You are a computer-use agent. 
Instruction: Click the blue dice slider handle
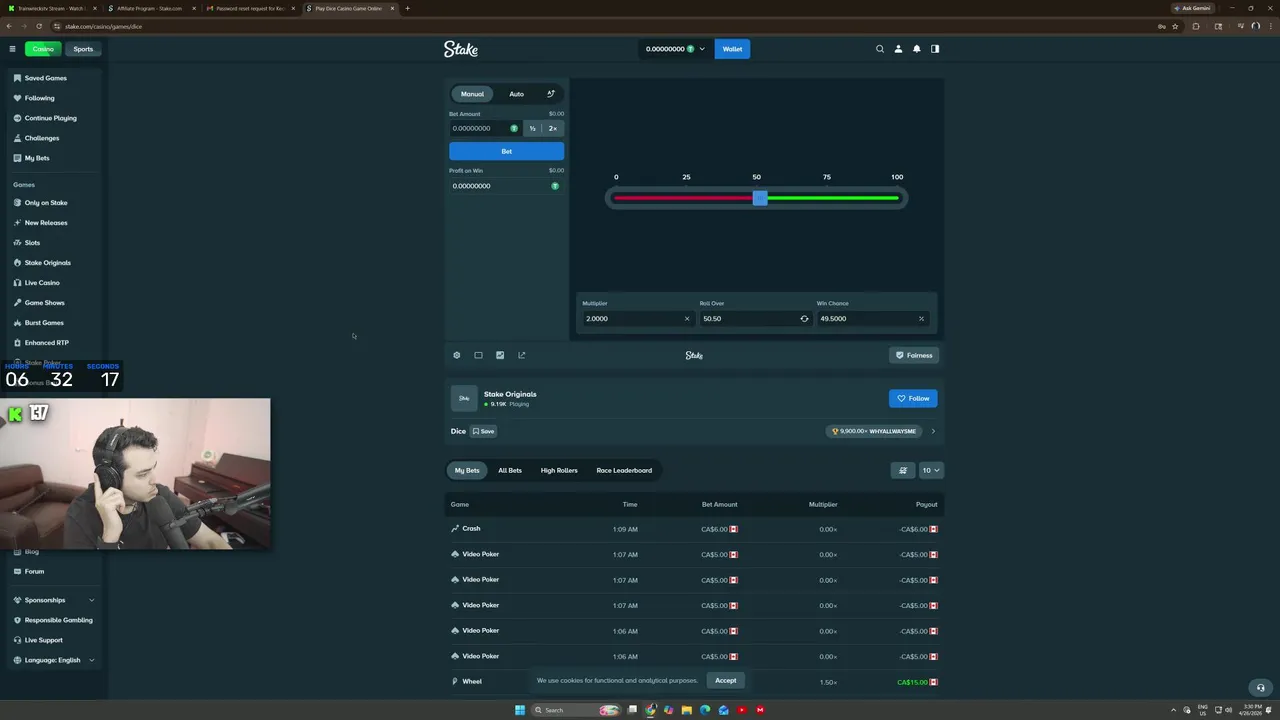(760, 198)
